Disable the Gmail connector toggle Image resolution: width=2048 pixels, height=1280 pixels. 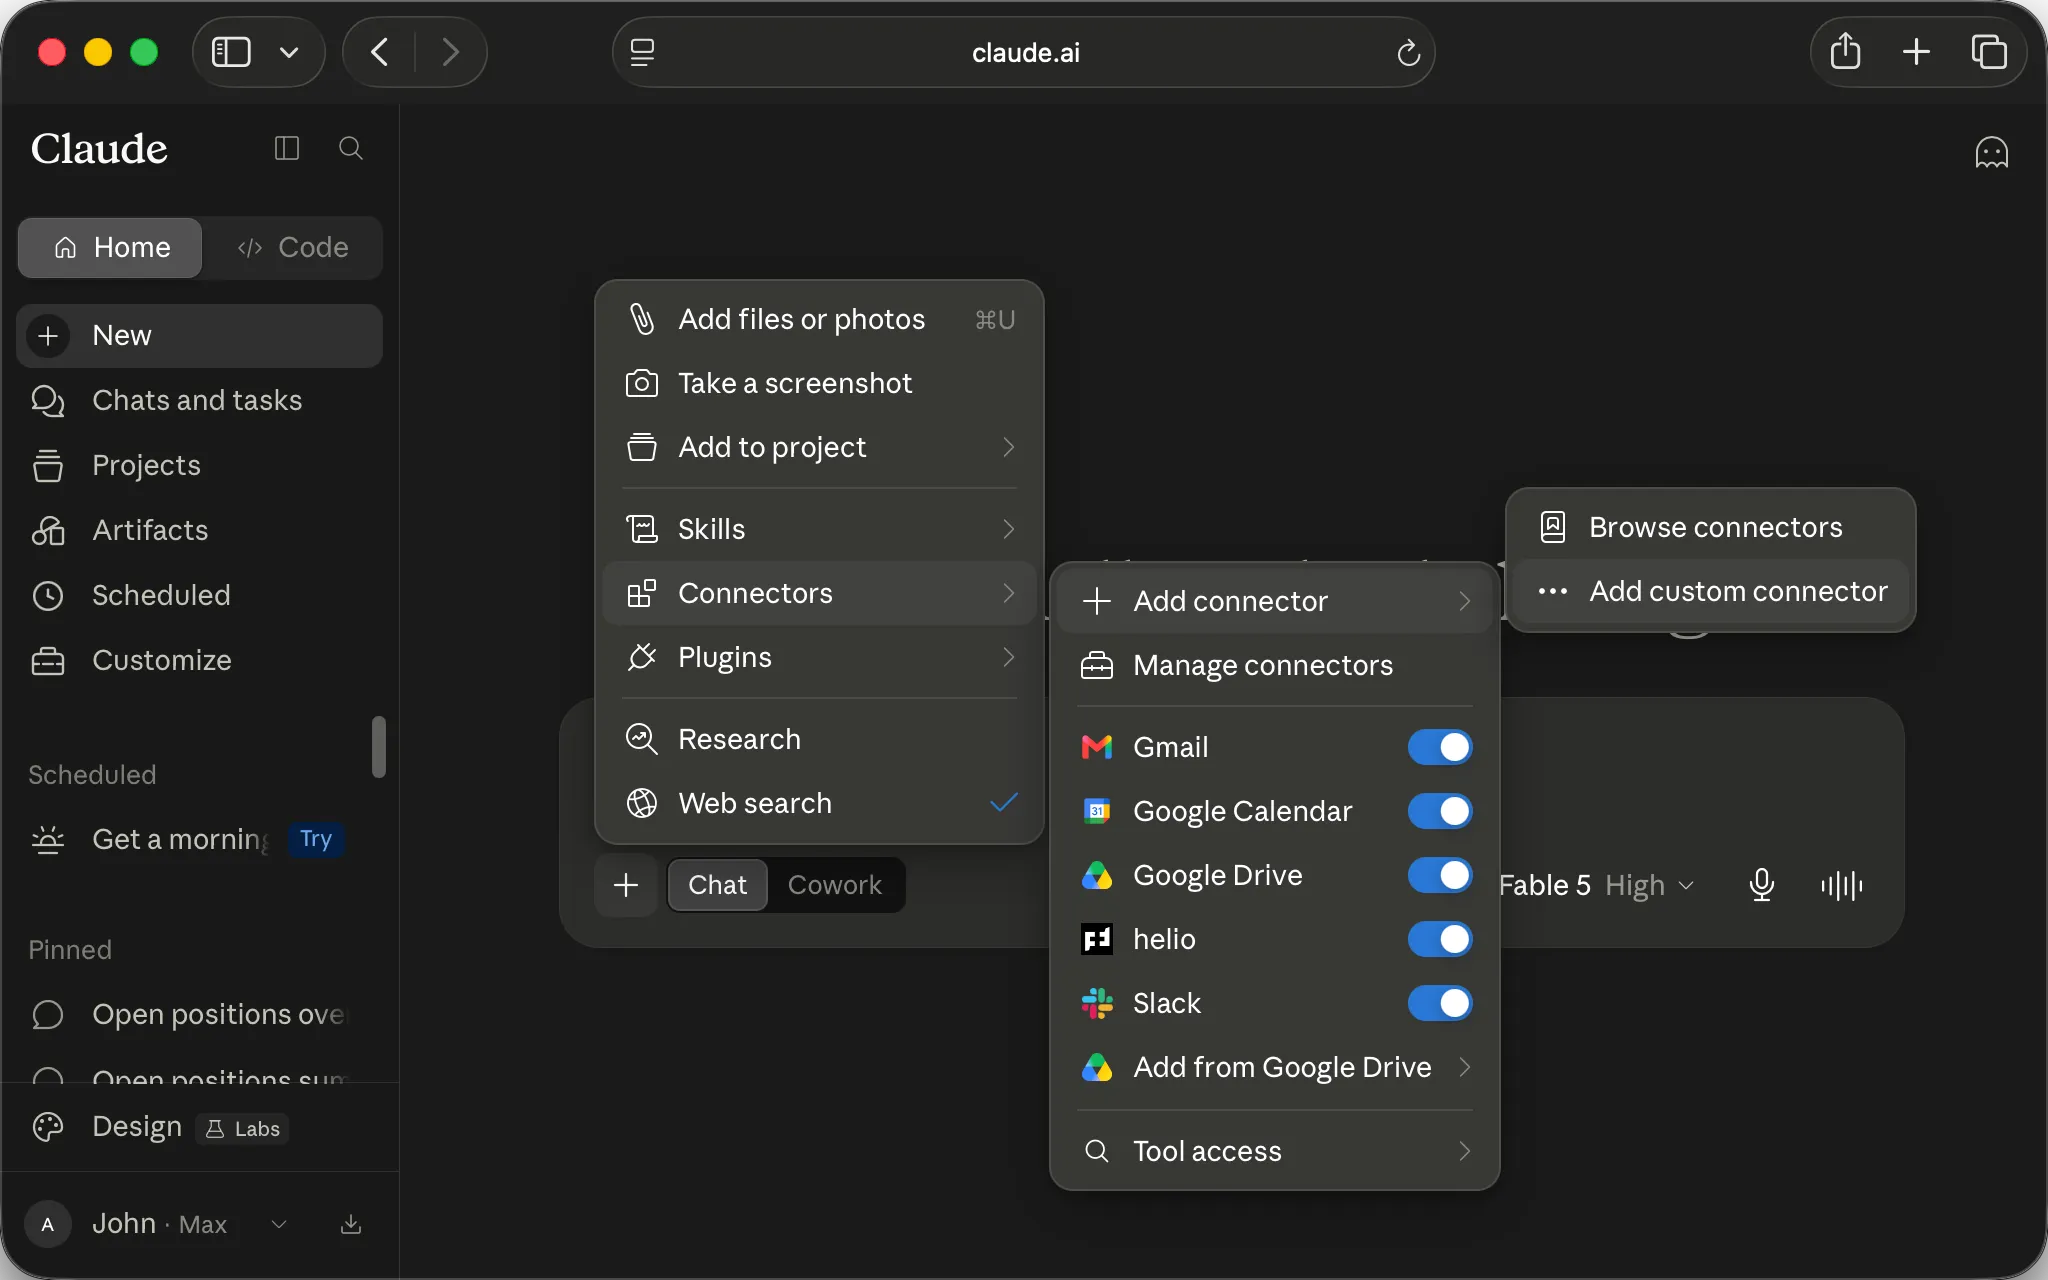pos(1440,747)
